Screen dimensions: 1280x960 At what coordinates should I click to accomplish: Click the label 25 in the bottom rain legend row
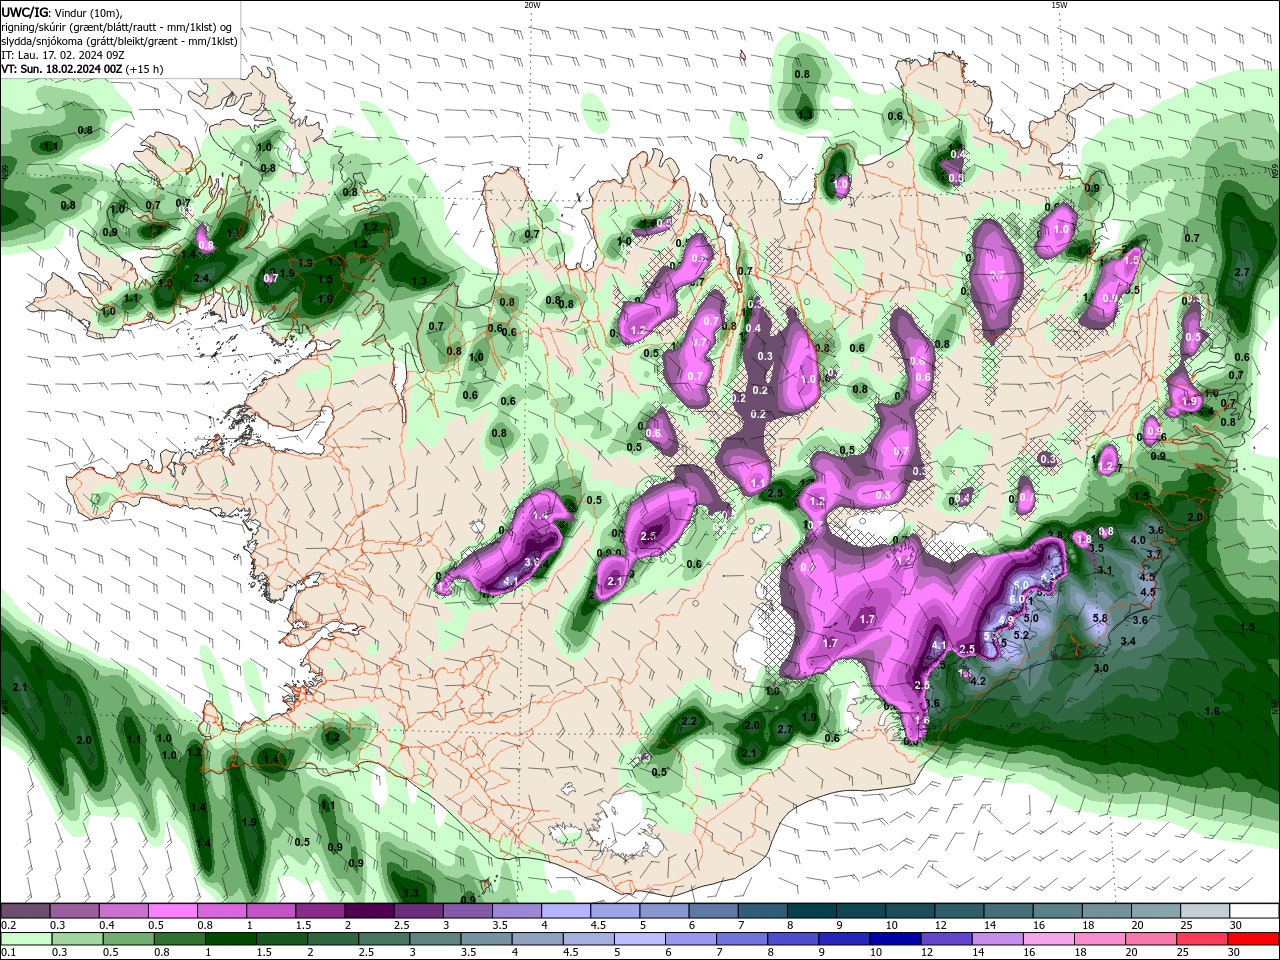[x=1182, y=953]
